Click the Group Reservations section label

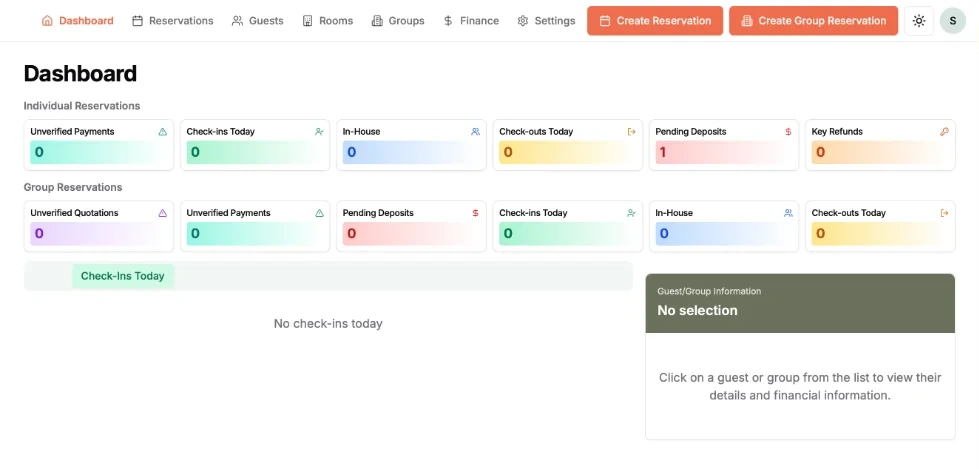[73, 187]
